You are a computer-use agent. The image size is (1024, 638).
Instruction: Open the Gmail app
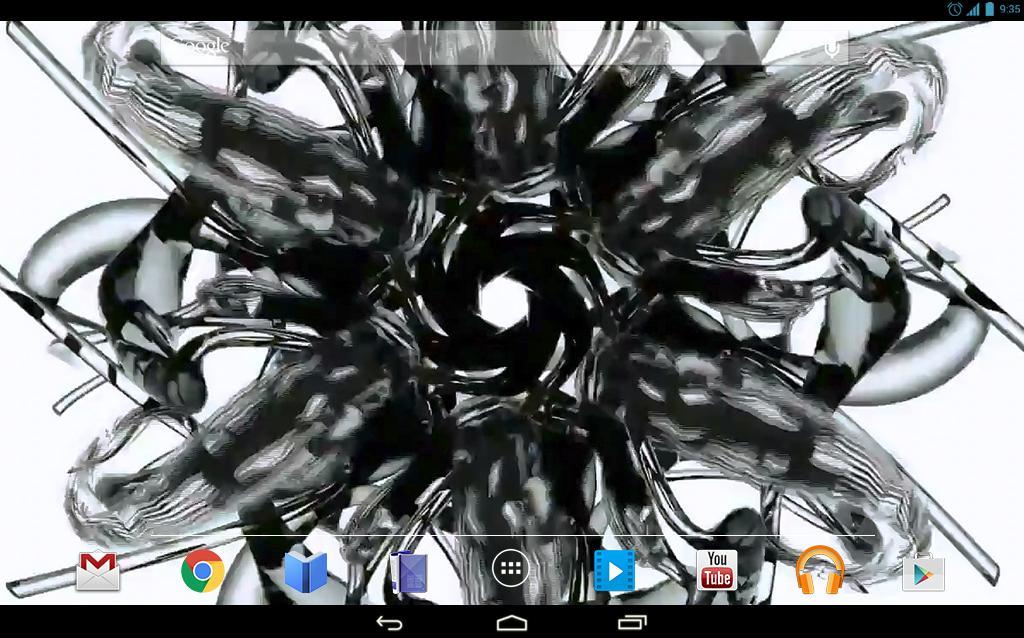tap(98, 571)
